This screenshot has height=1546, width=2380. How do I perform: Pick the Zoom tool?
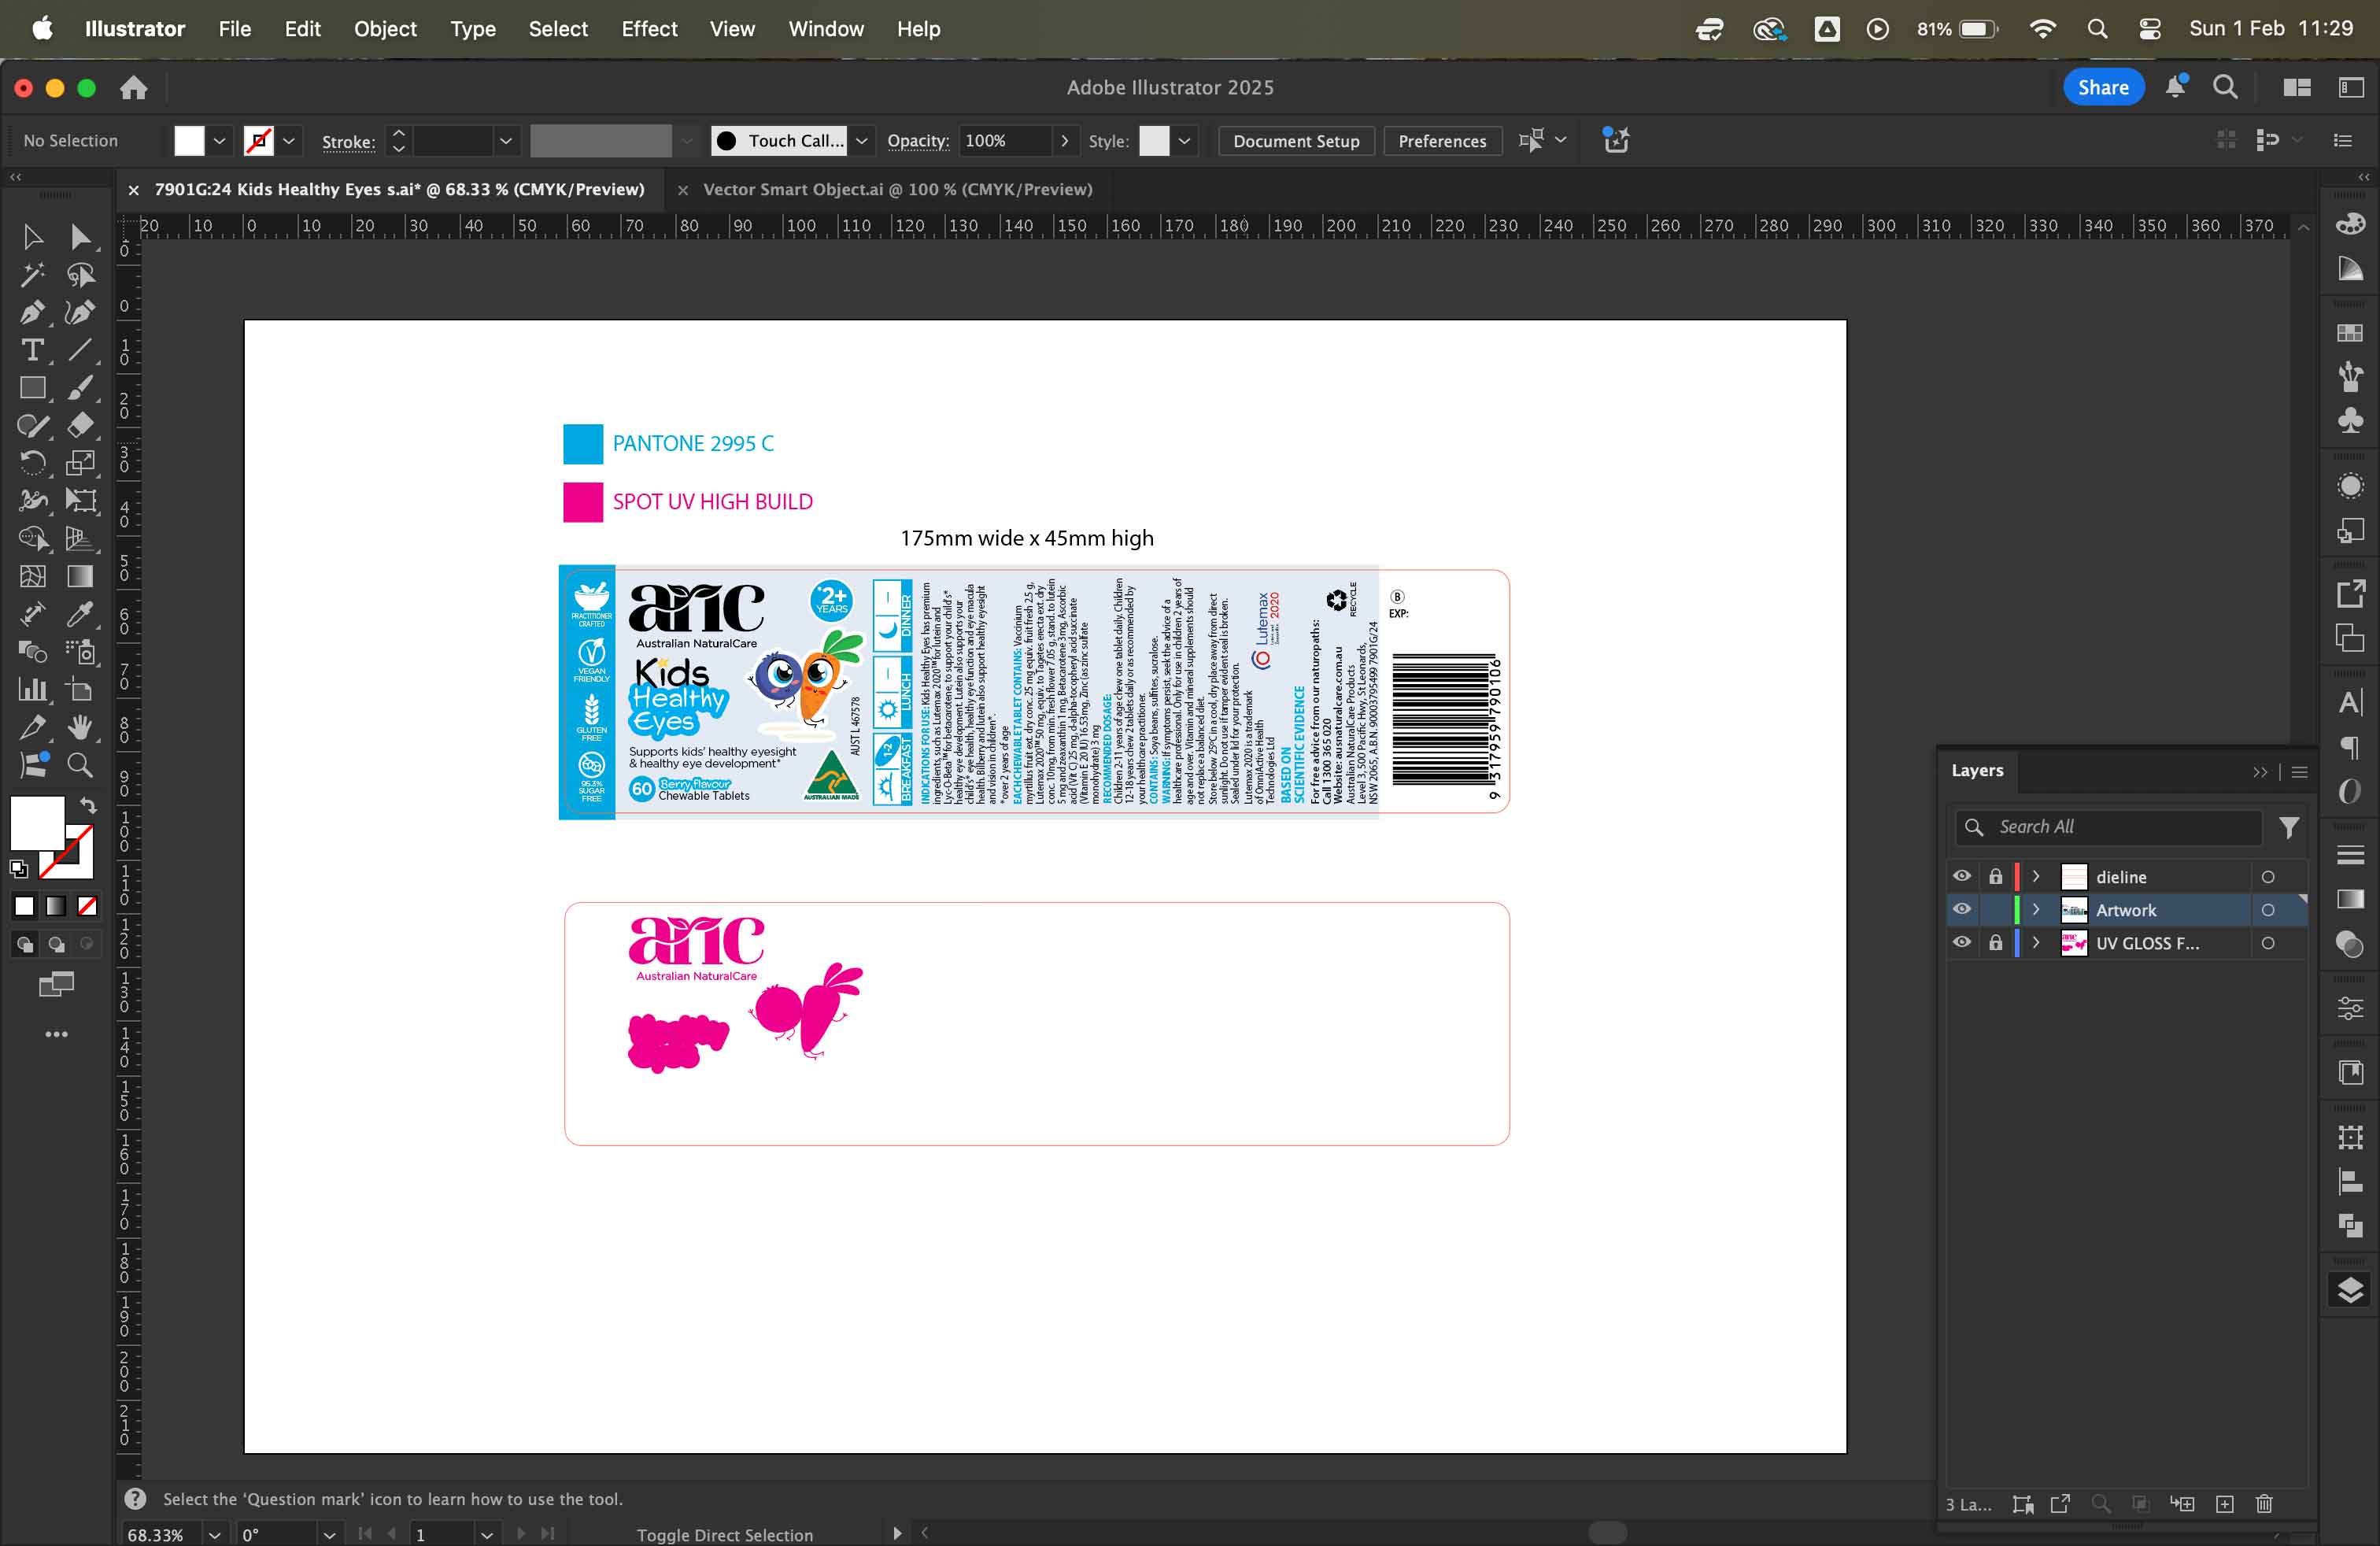click(80, 766)
